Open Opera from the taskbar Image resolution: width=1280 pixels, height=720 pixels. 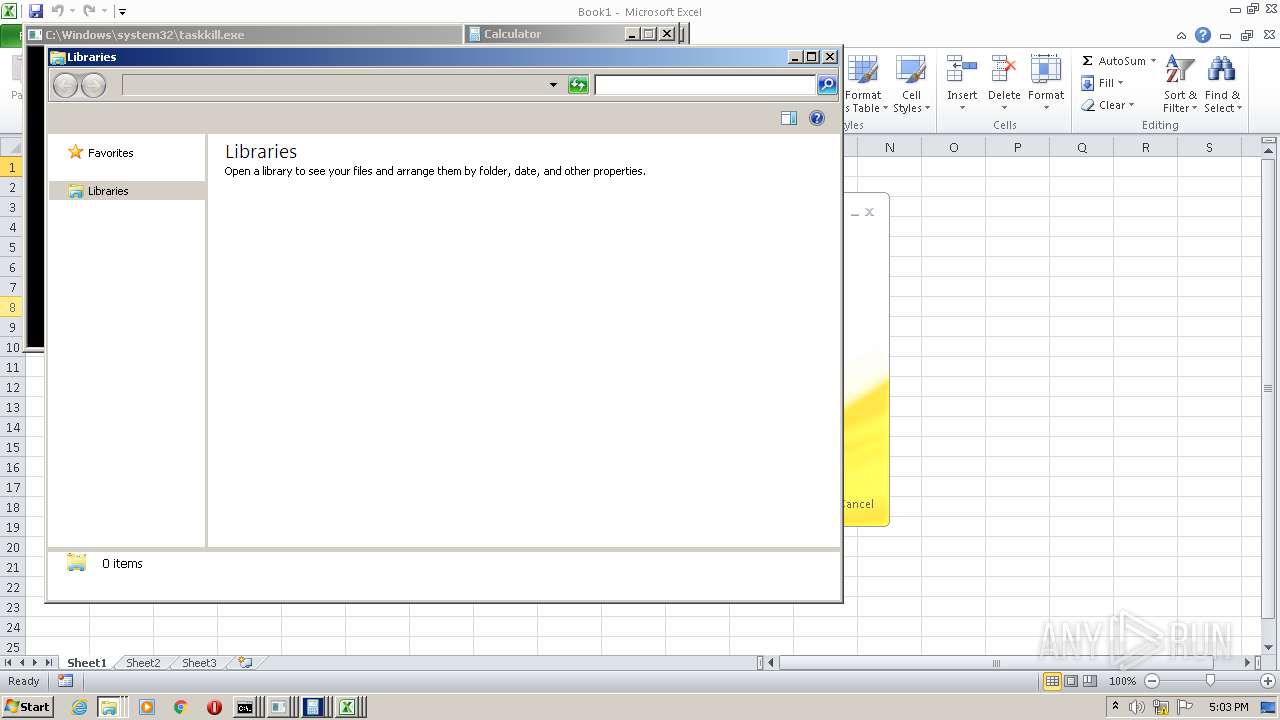click(214, 707)
